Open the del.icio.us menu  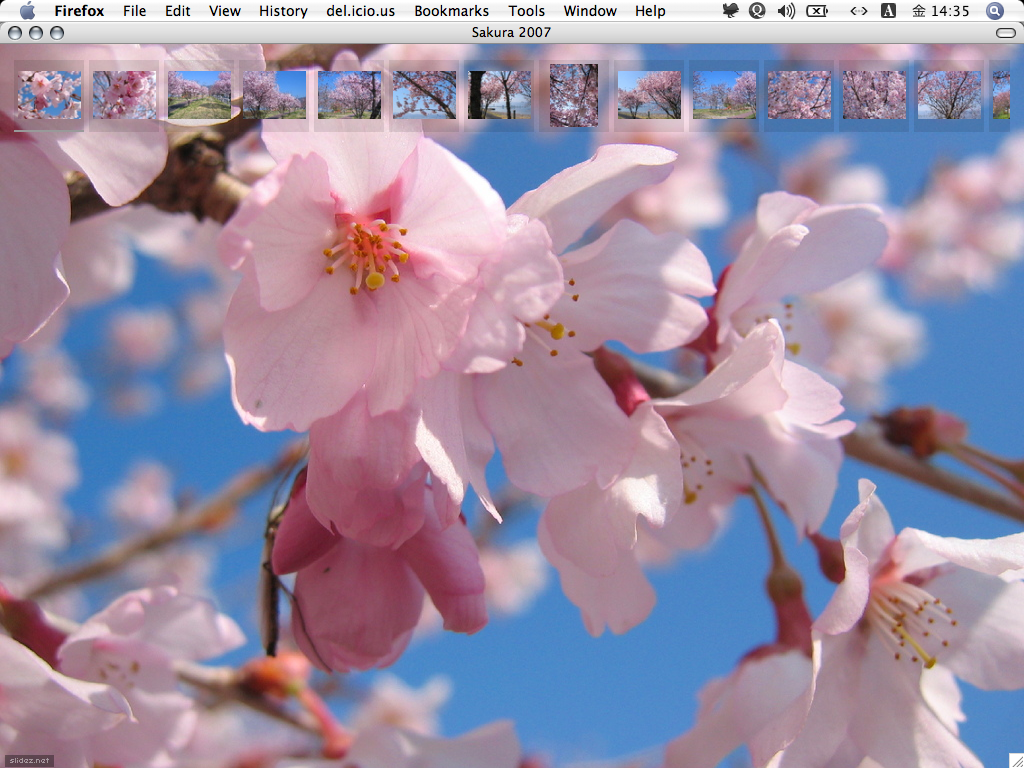click(x=360, y=11)
